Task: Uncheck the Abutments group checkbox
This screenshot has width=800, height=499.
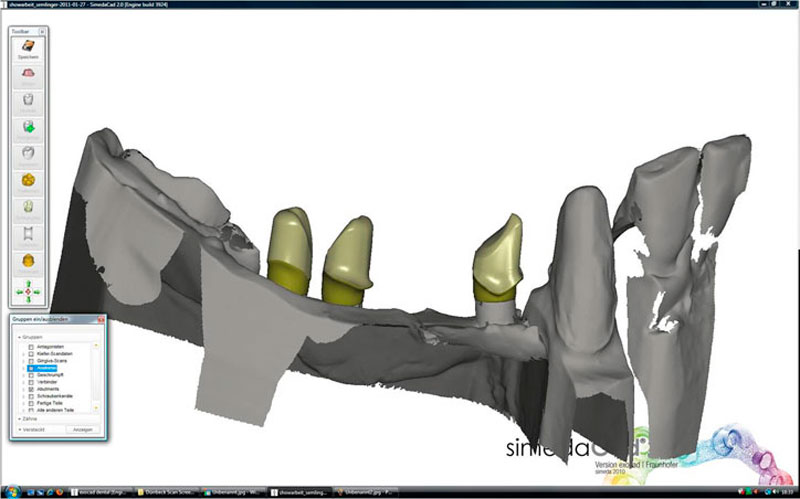Action: 31,388
